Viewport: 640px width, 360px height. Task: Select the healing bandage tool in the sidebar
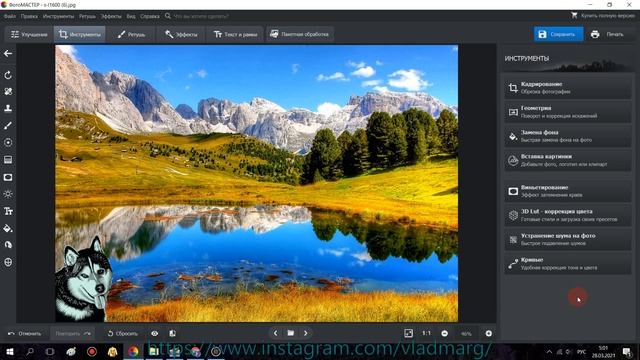point(8,91)
